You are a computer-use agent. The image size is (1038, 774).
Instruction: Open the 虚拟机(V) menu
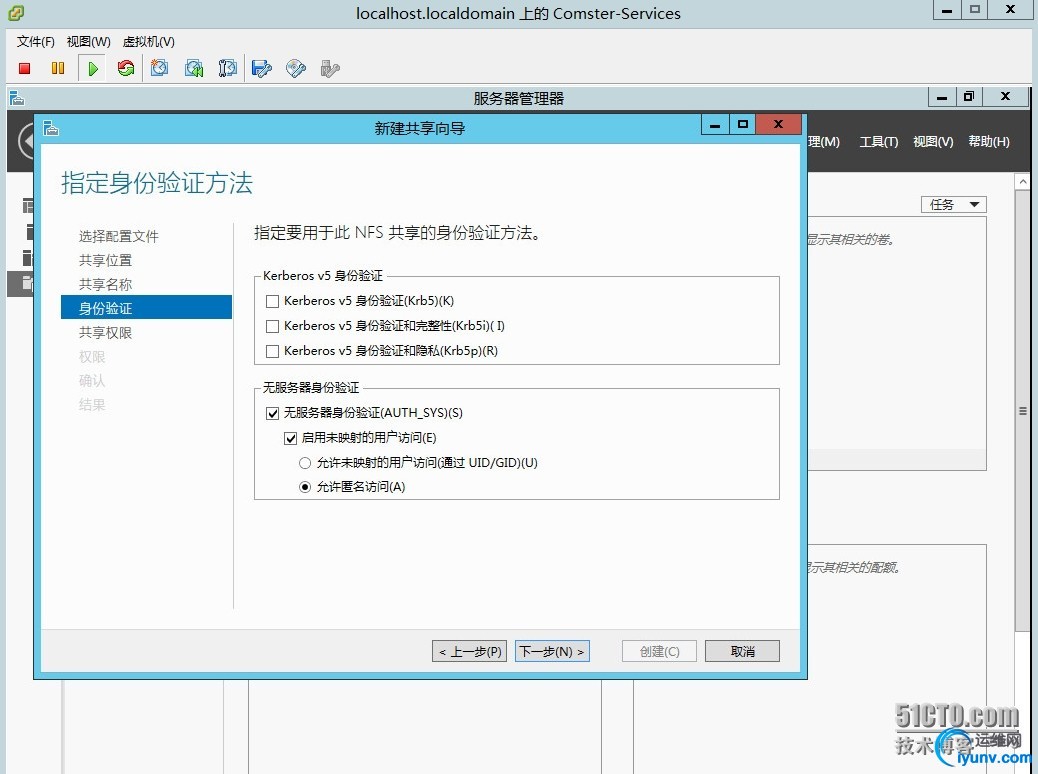148,42
